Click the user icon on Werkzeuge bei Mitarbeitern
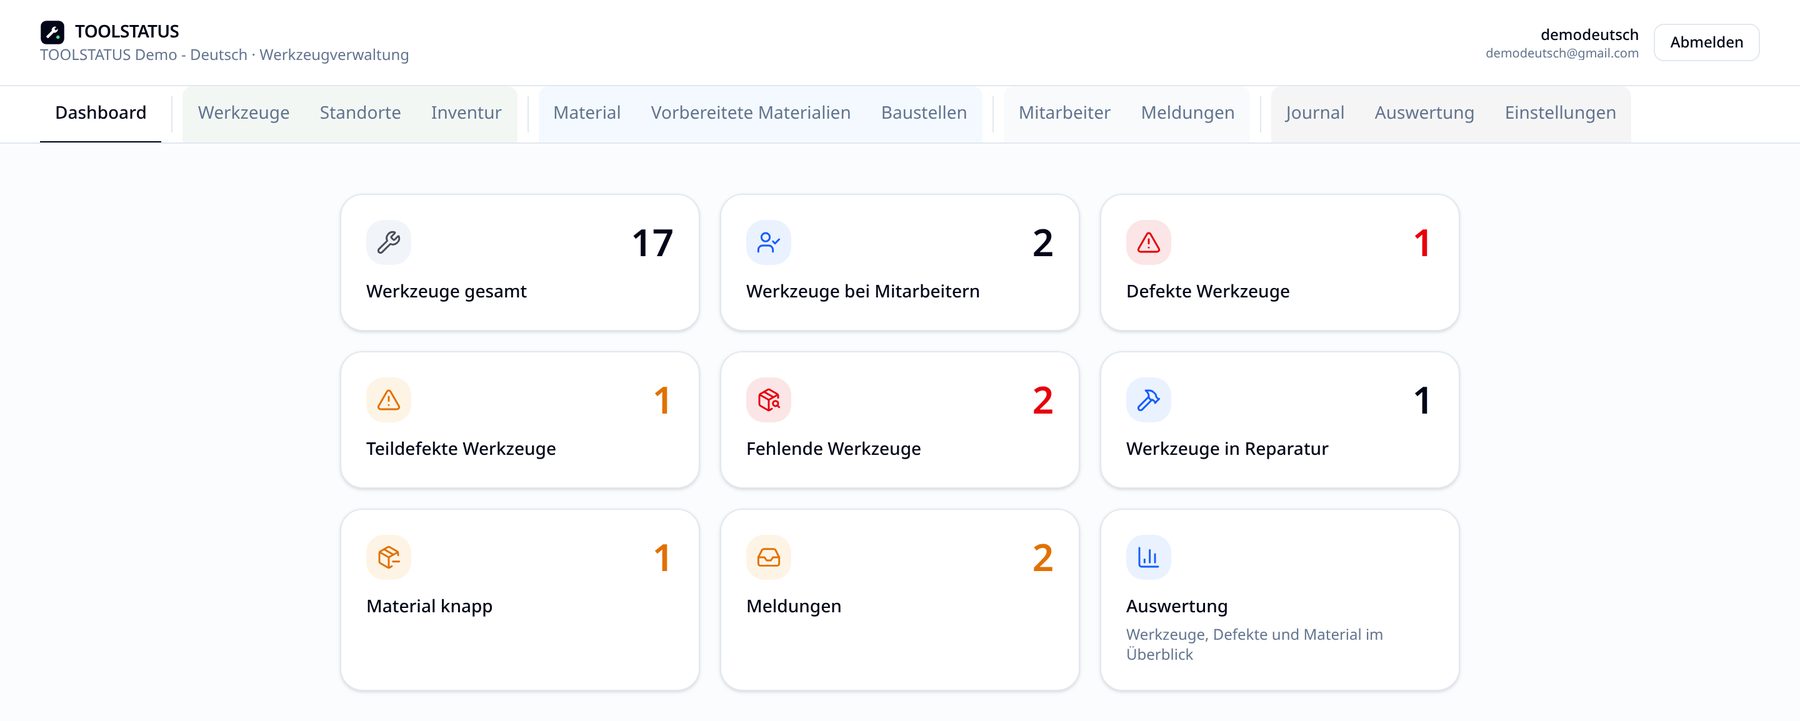 (x=769, y=242)
